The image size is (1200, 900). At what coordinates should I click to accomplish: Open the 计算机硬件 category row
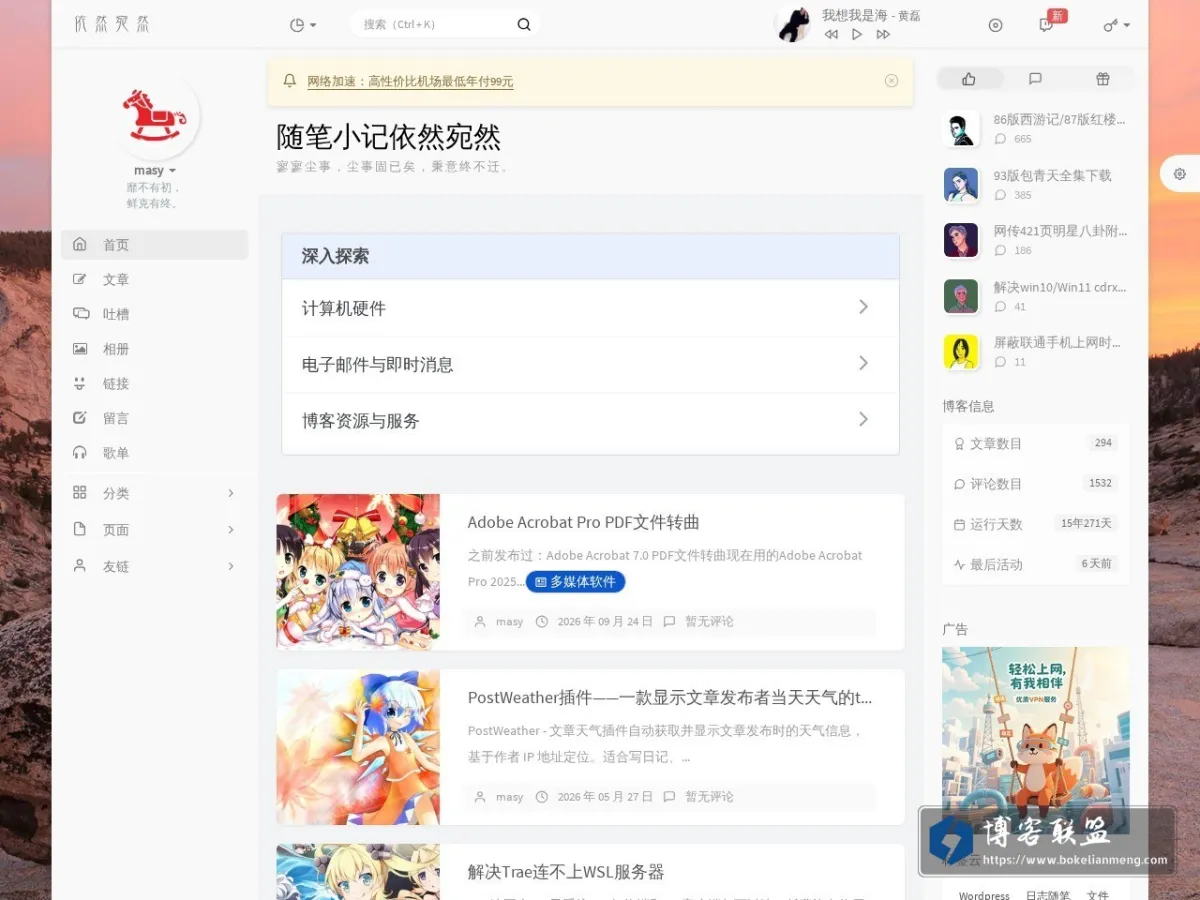tap(590, 309)
